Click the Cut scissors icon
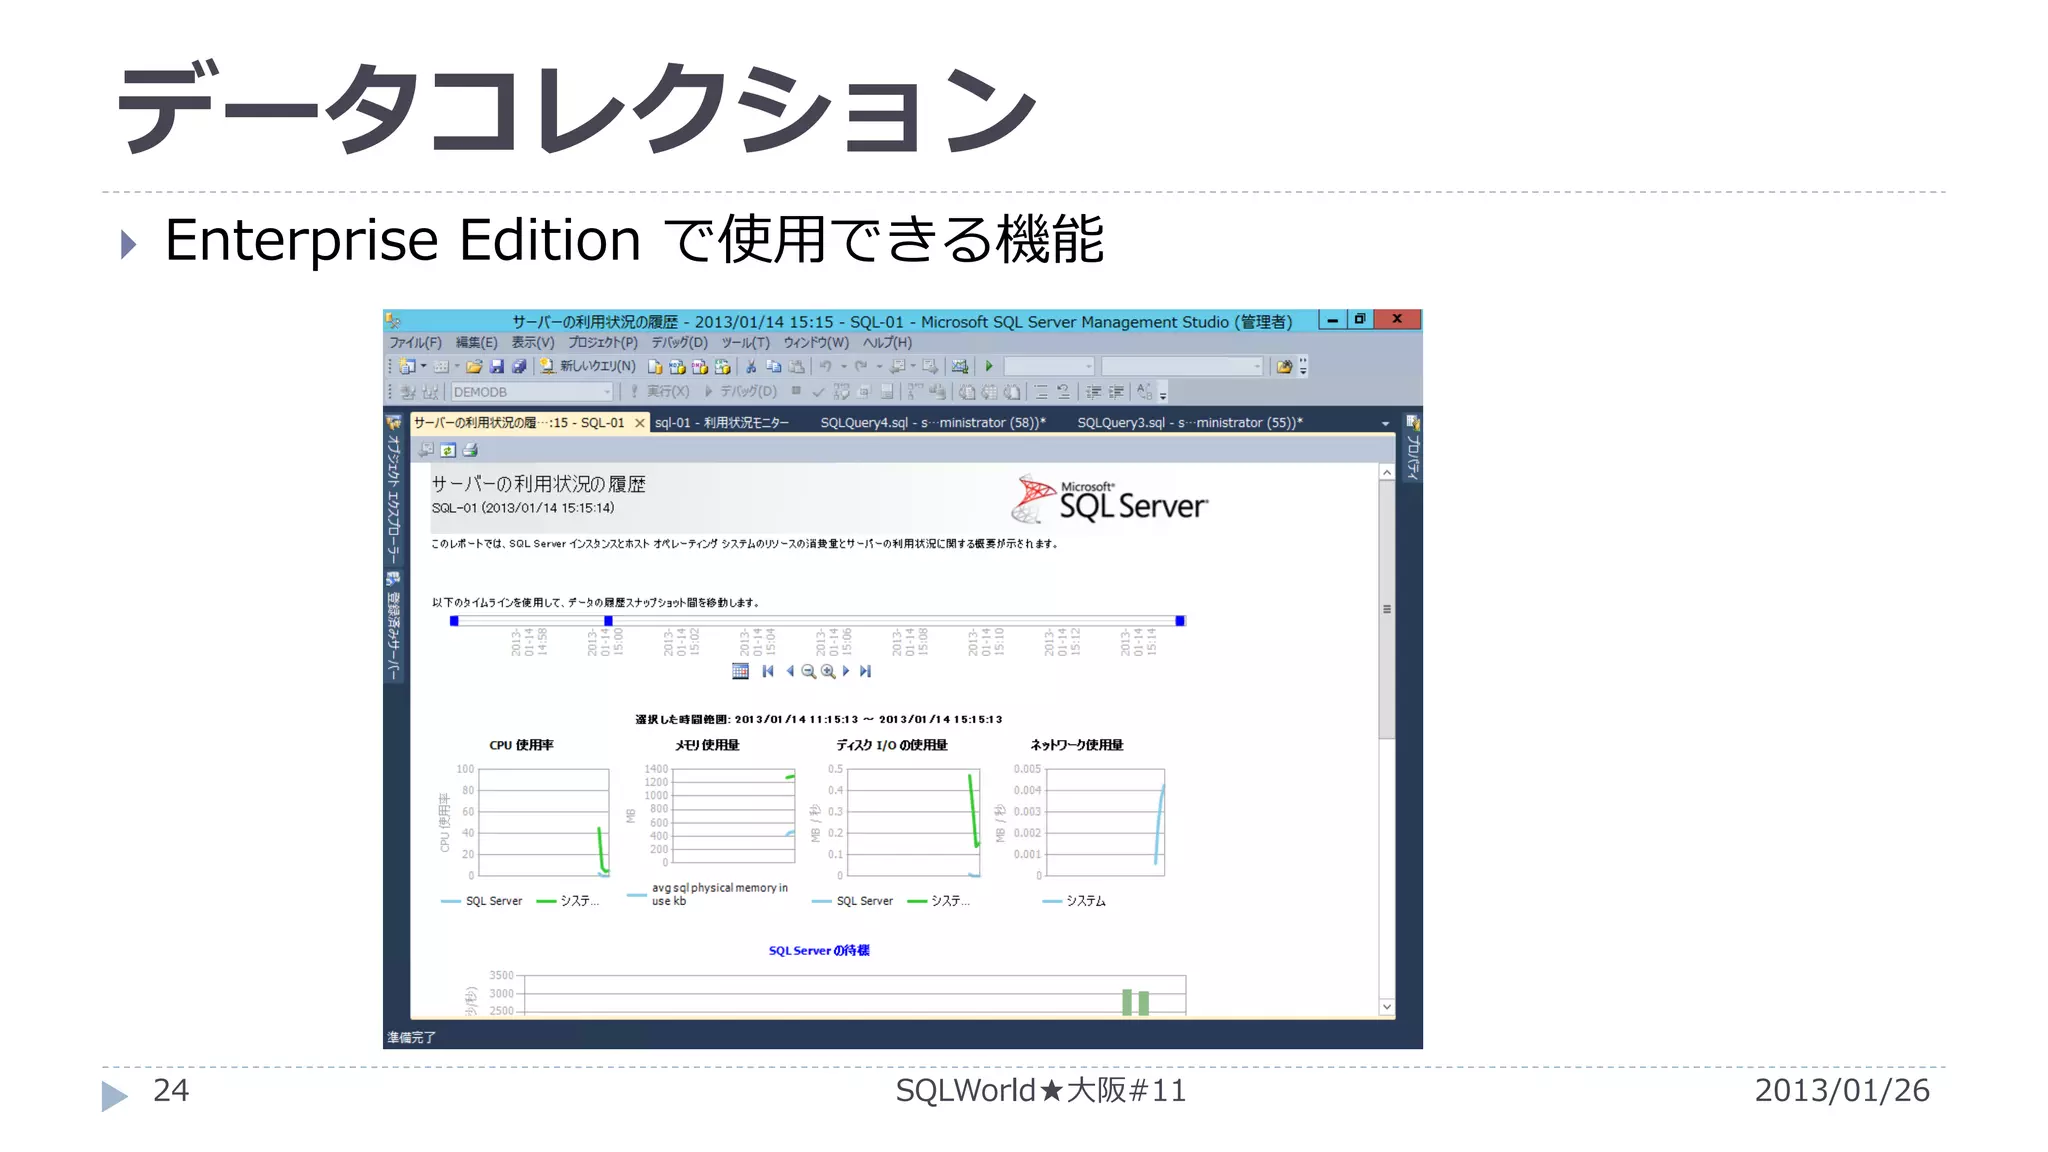This screenshot has width=2048, height=1152. coord(751,367)
